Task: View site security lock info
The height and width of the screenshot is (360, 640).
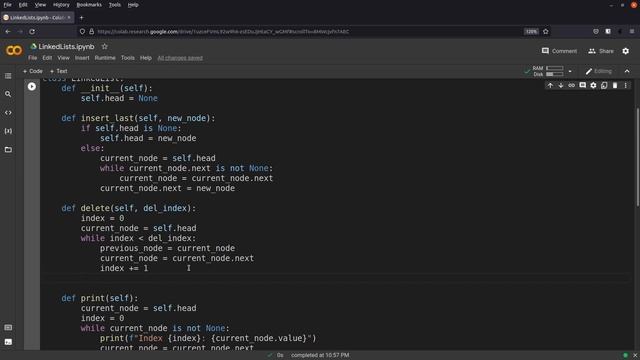Action: 91,31
